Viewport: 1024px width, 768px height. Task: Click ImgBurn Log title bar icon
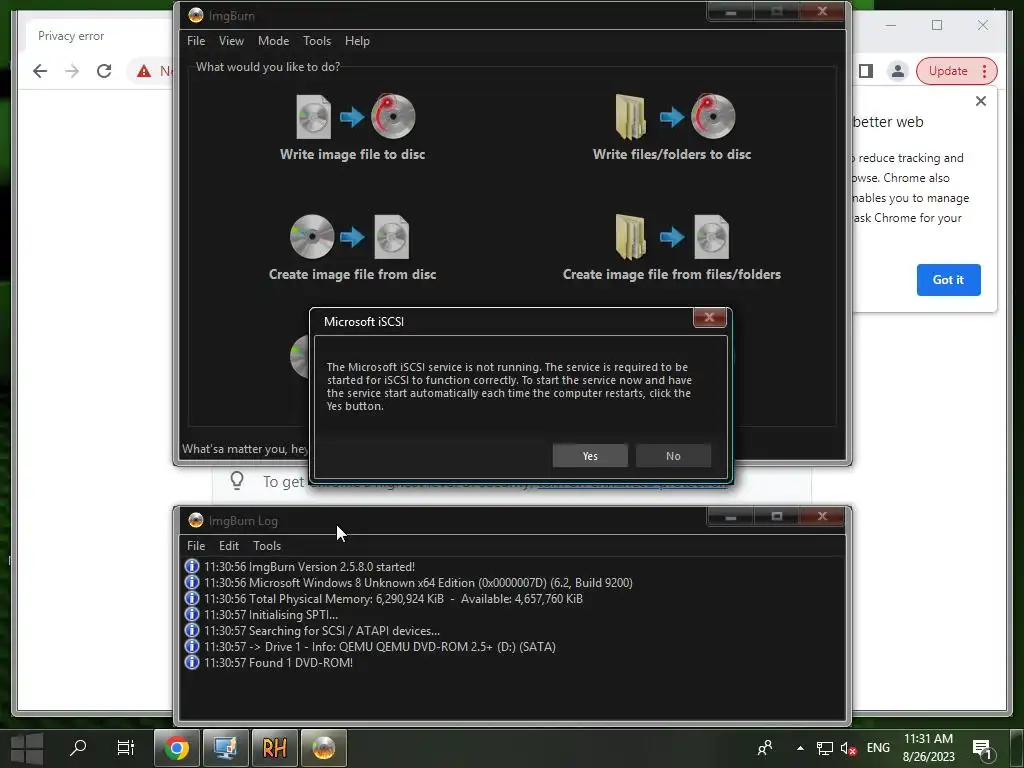pyautogui.click(x=195, y=520)
